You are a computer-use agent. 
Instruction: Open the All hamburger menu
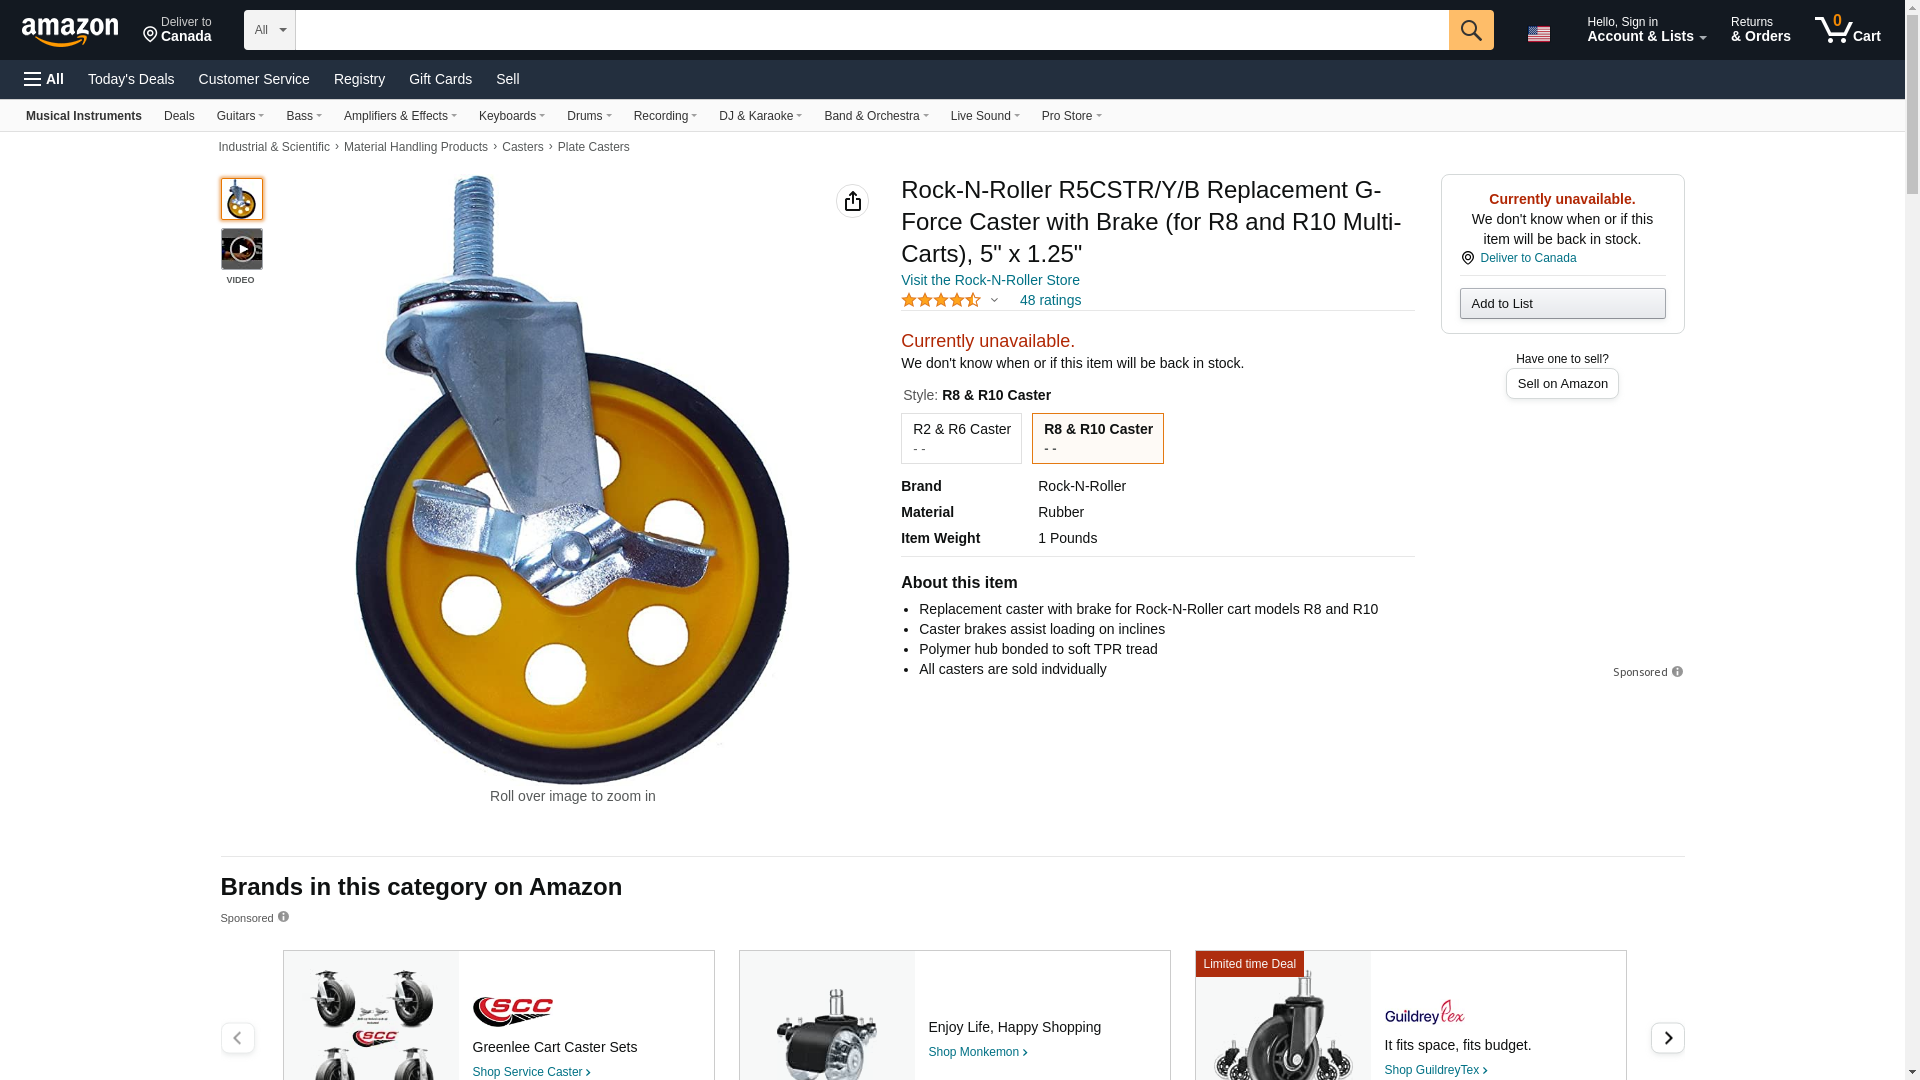[44, 79]
